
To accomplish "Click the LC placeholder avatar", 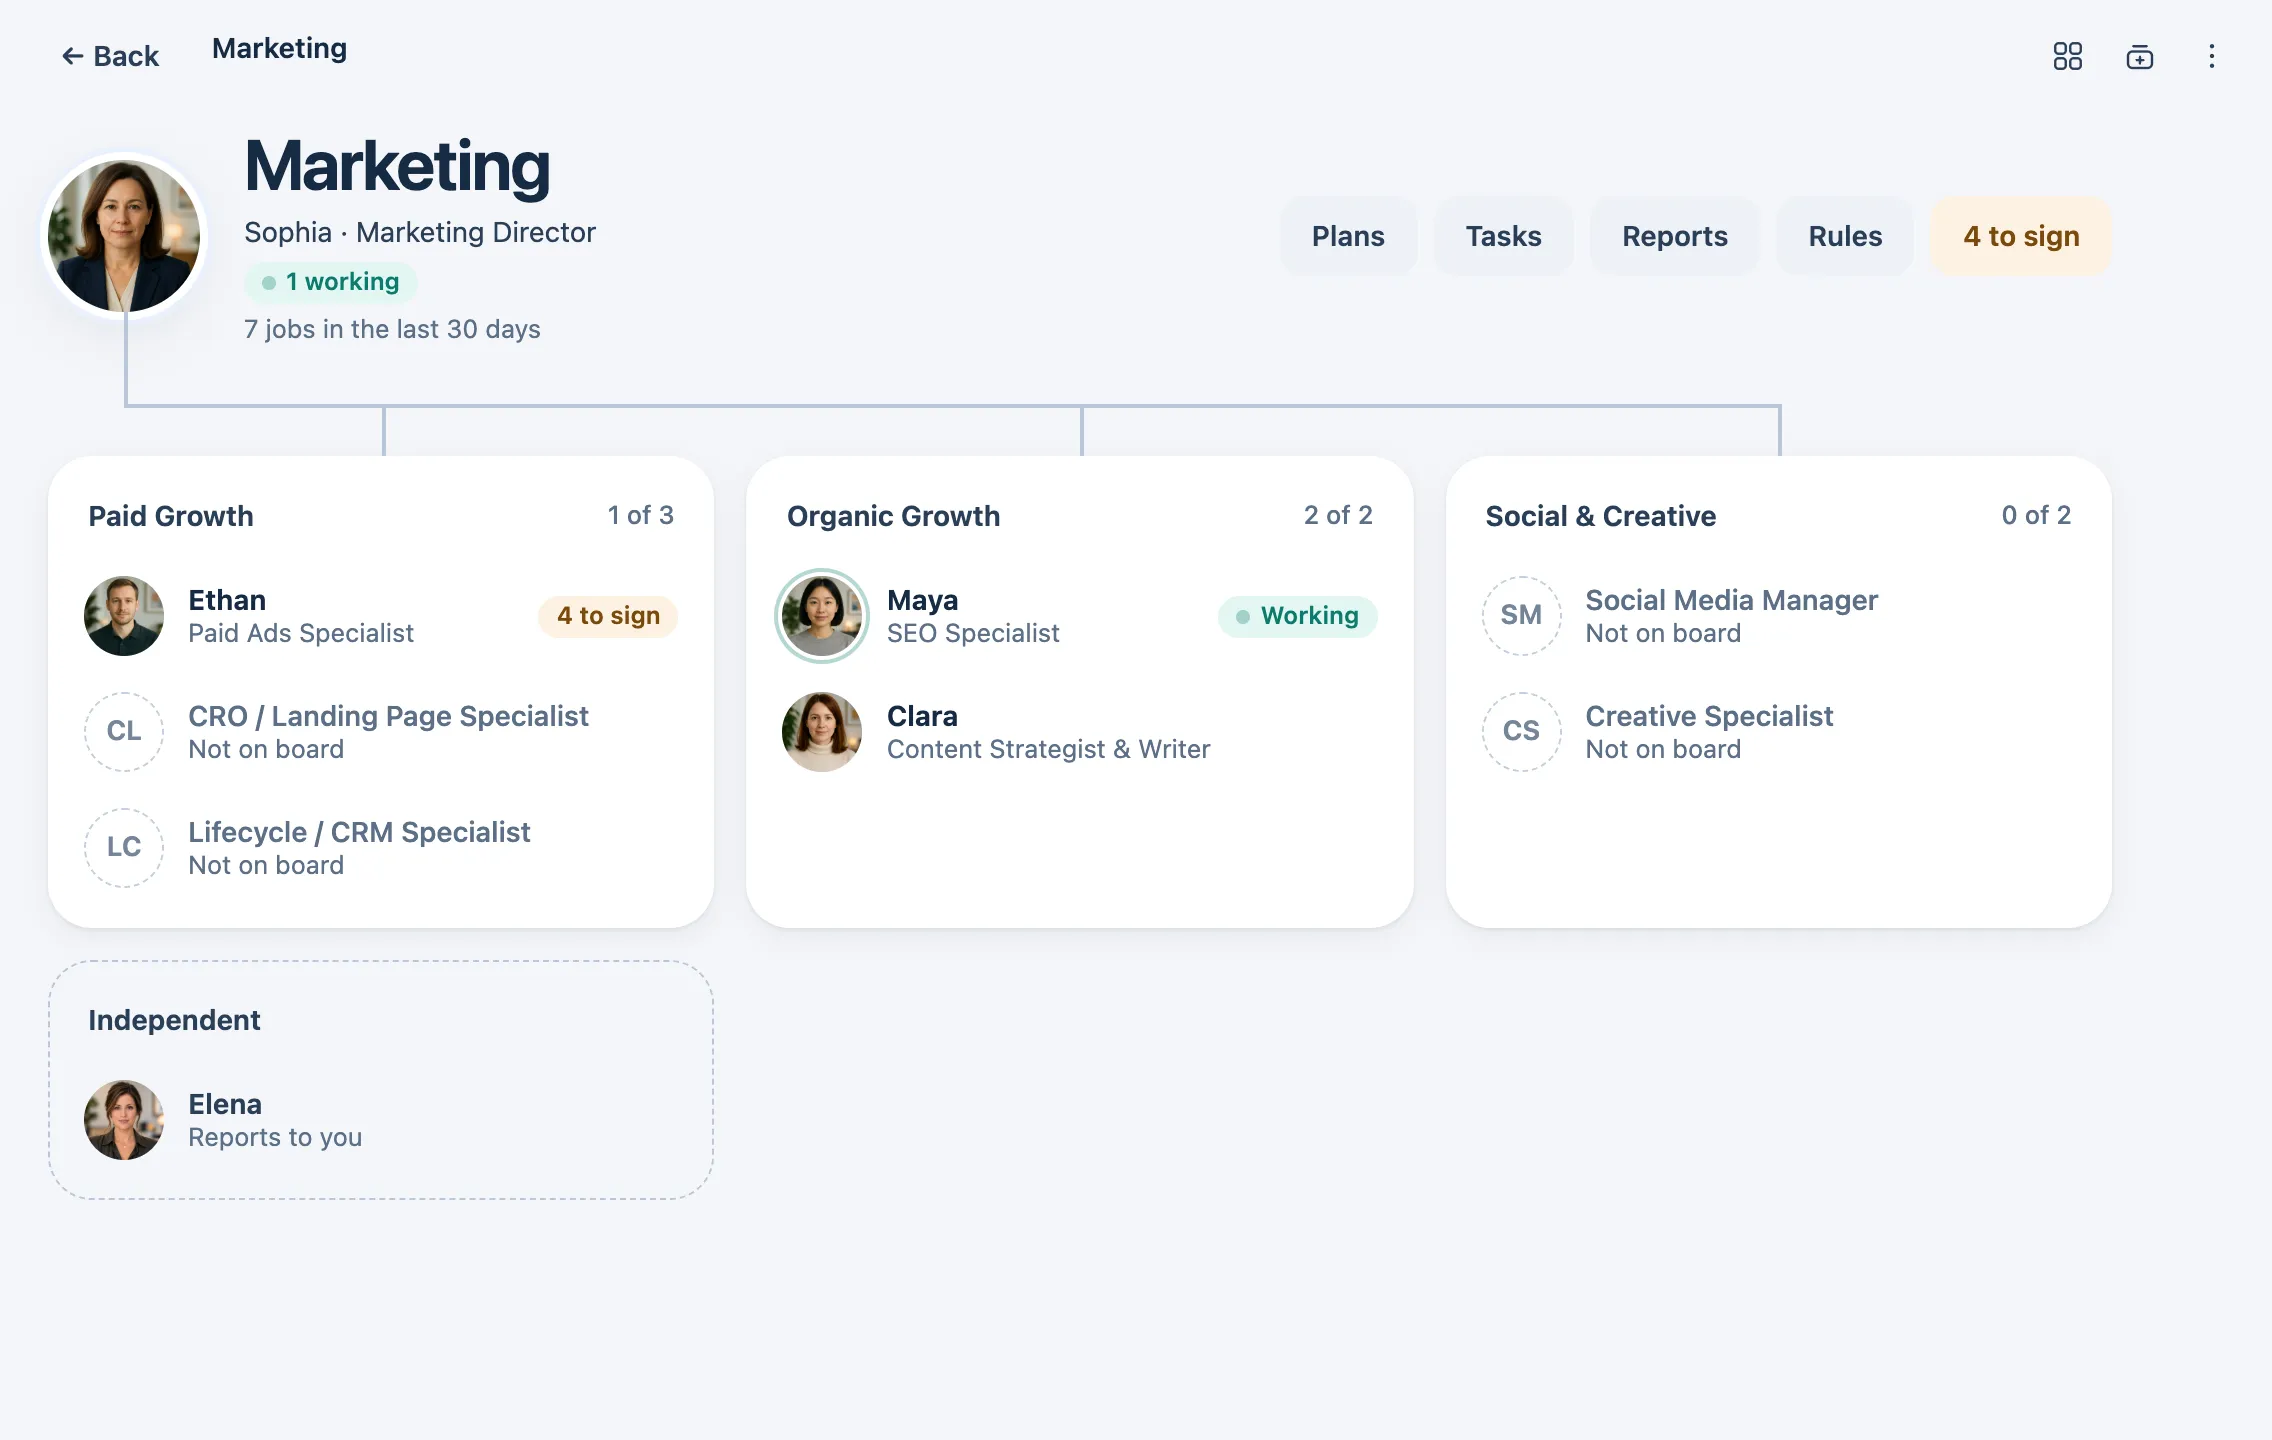I will (x=124, y=848).
